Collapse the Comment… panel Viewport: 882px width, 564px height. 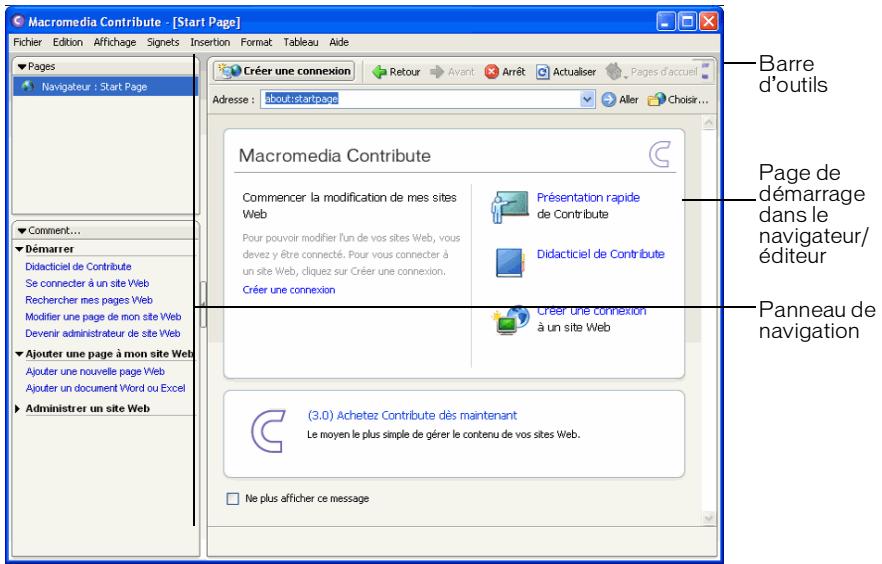tap(22, 231)
